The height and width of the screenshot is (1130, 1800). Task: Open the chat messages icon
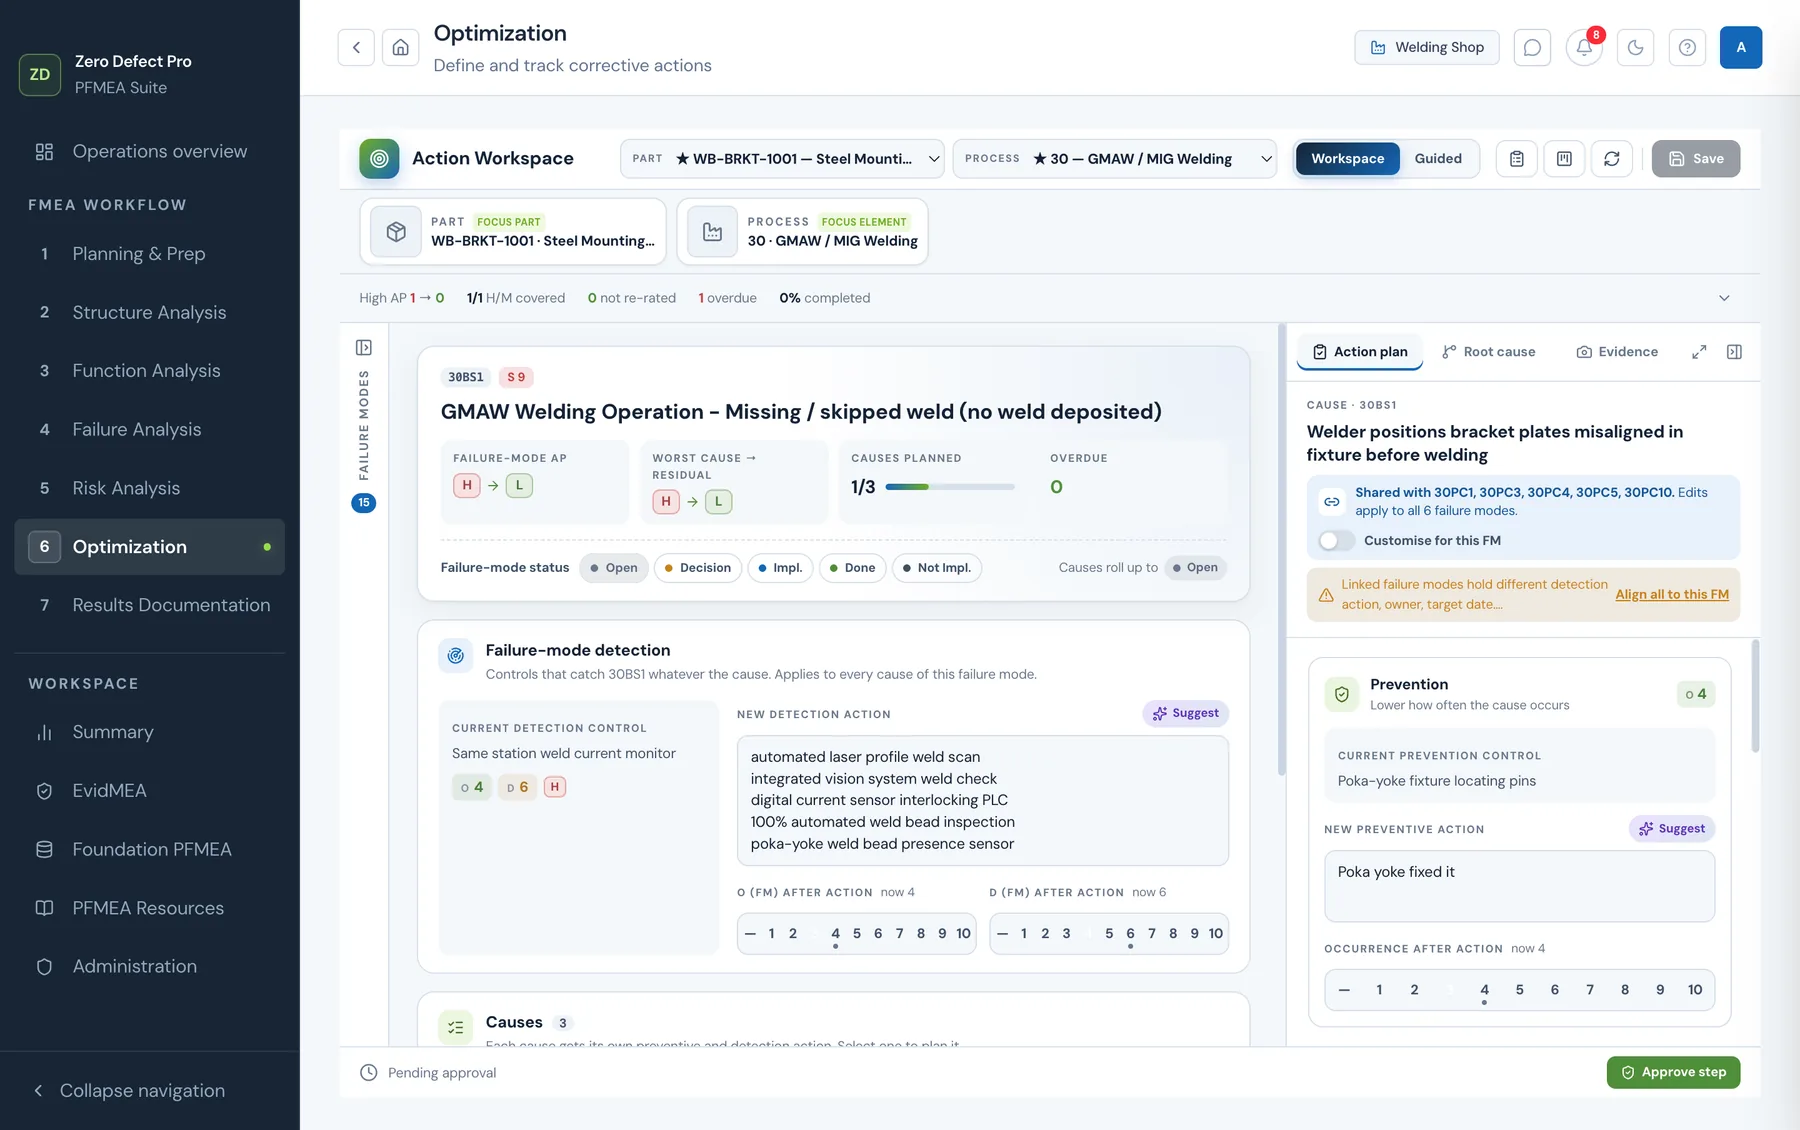1532,47
